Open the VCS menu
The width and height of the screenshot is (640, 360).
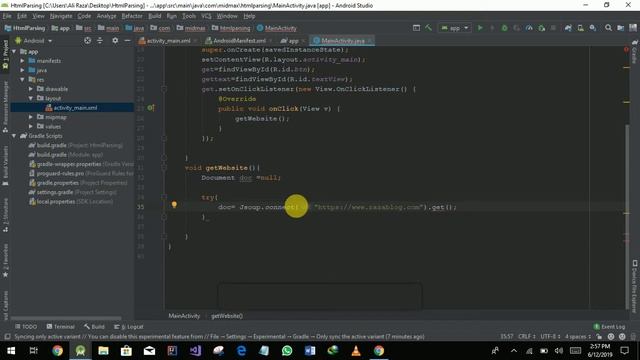(207, 16)
